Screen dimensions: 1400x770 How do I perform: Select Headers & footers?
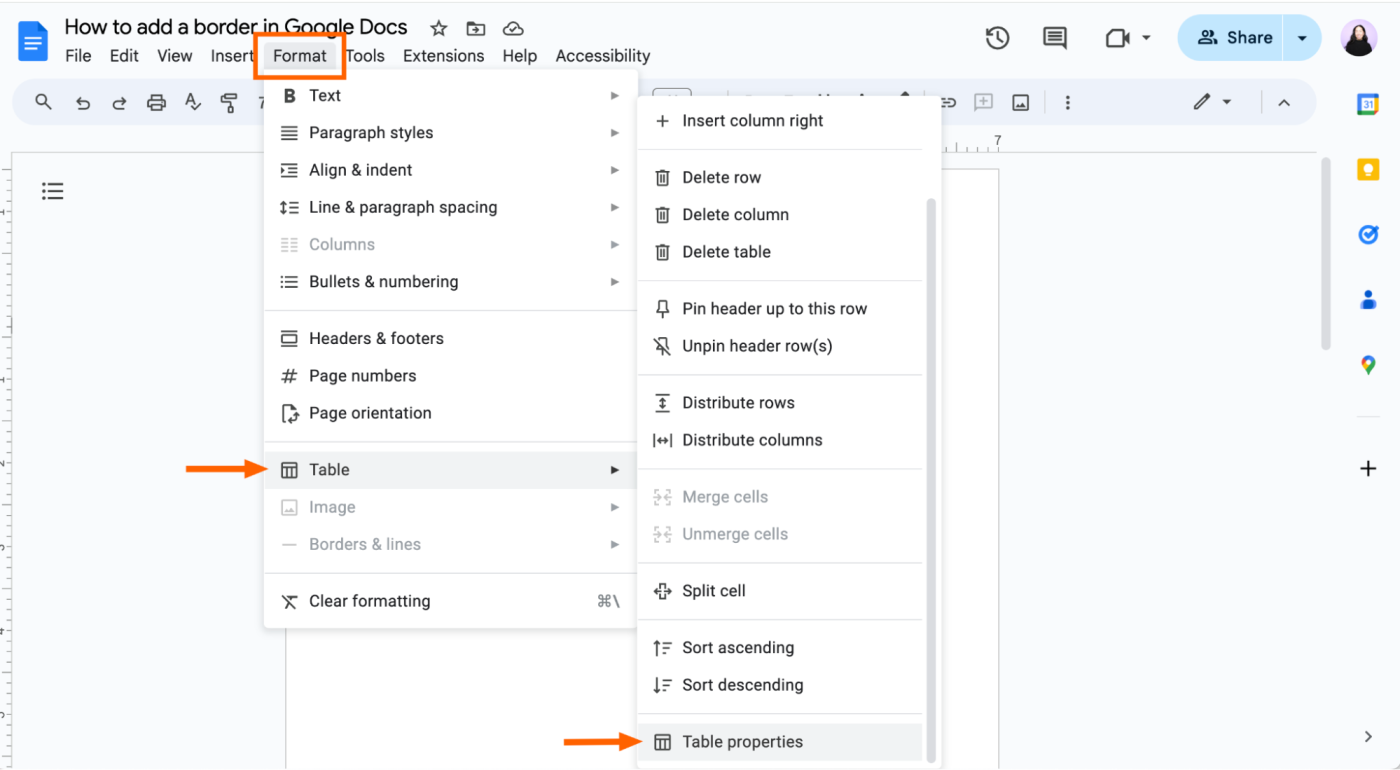pos(450,339)
